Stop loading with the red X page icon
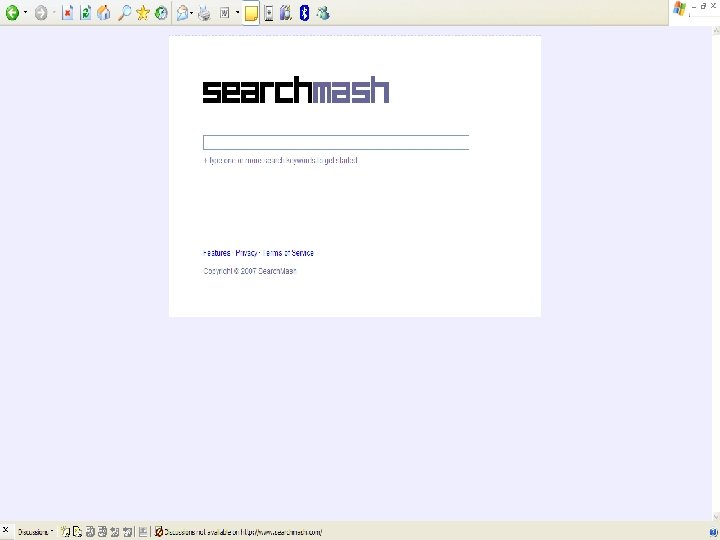Screen dimensions: 720x540 pyautogui.click(x=68, y=13)
